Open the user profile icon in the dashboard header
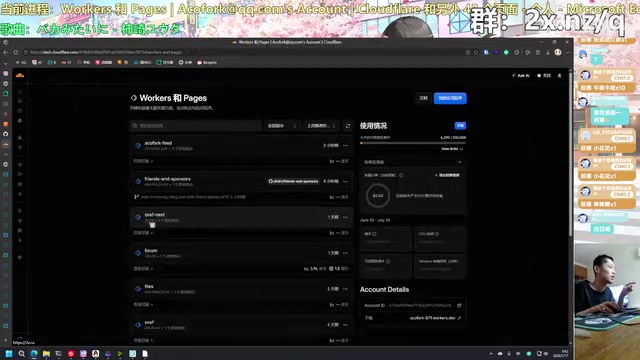Screen dimensions: 640x360 pos(560,76)
